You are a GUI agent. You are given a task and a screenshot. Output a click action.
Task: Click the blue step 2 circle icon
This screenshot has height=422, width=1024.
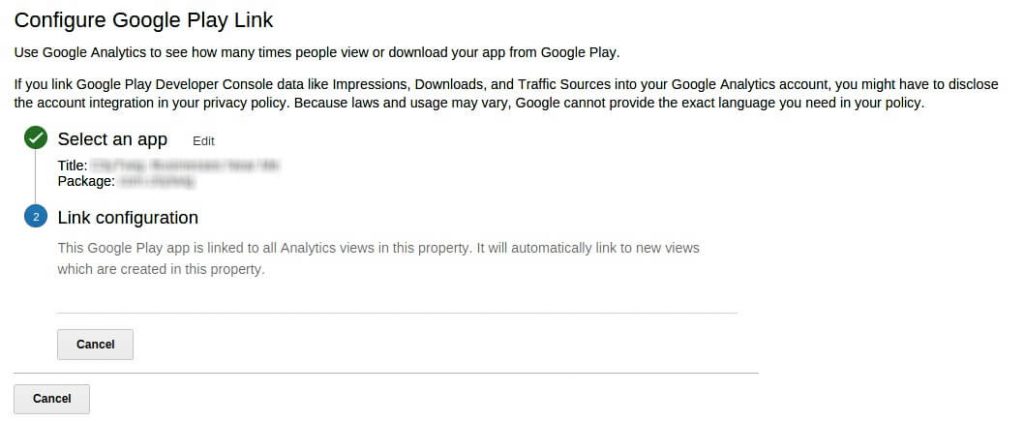tap(35, 217)
